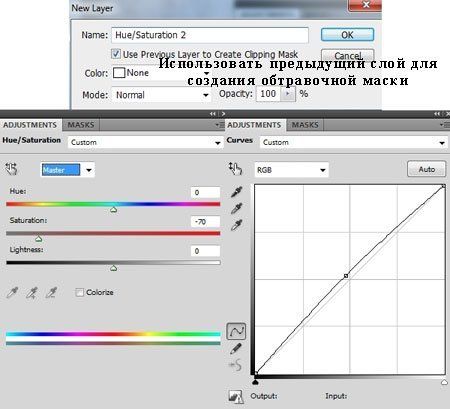This screenshot has height=409, width=450.
Task: Click the Opacity slider arrow button
Action: tap(288, 94)
